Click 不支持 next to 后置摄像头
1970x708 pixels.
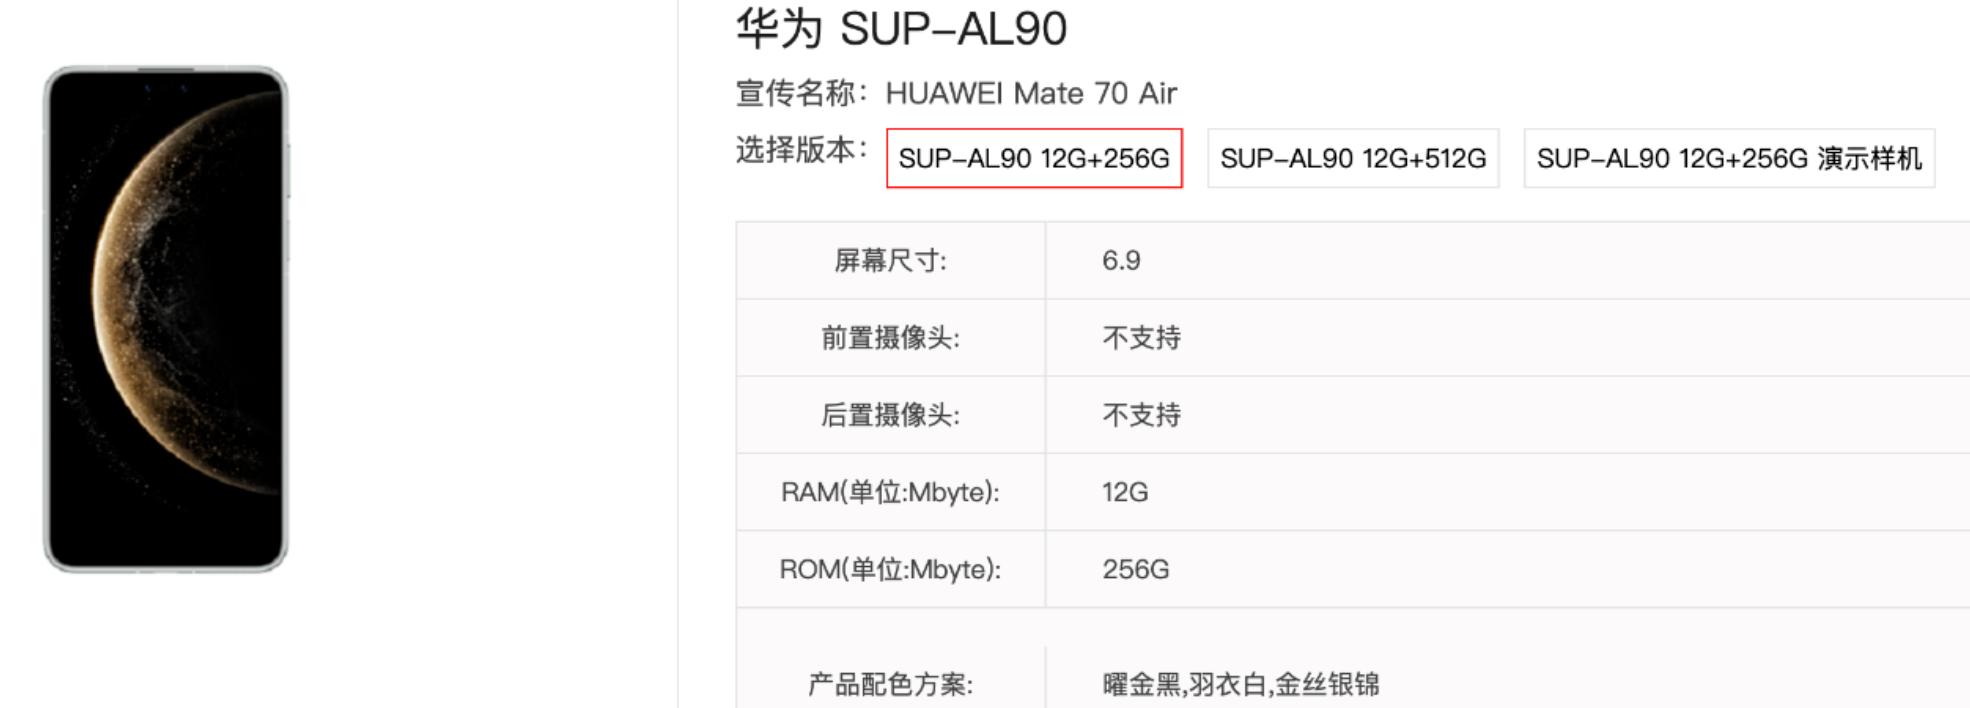[x=1137, y=414]
